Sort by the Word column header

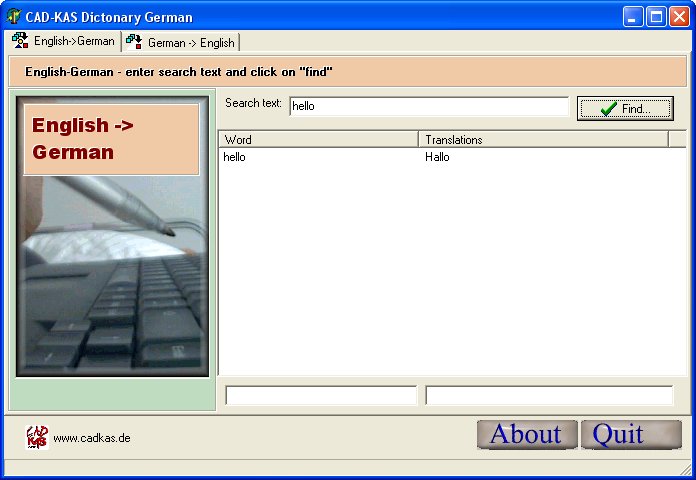[x=318, y=140]
